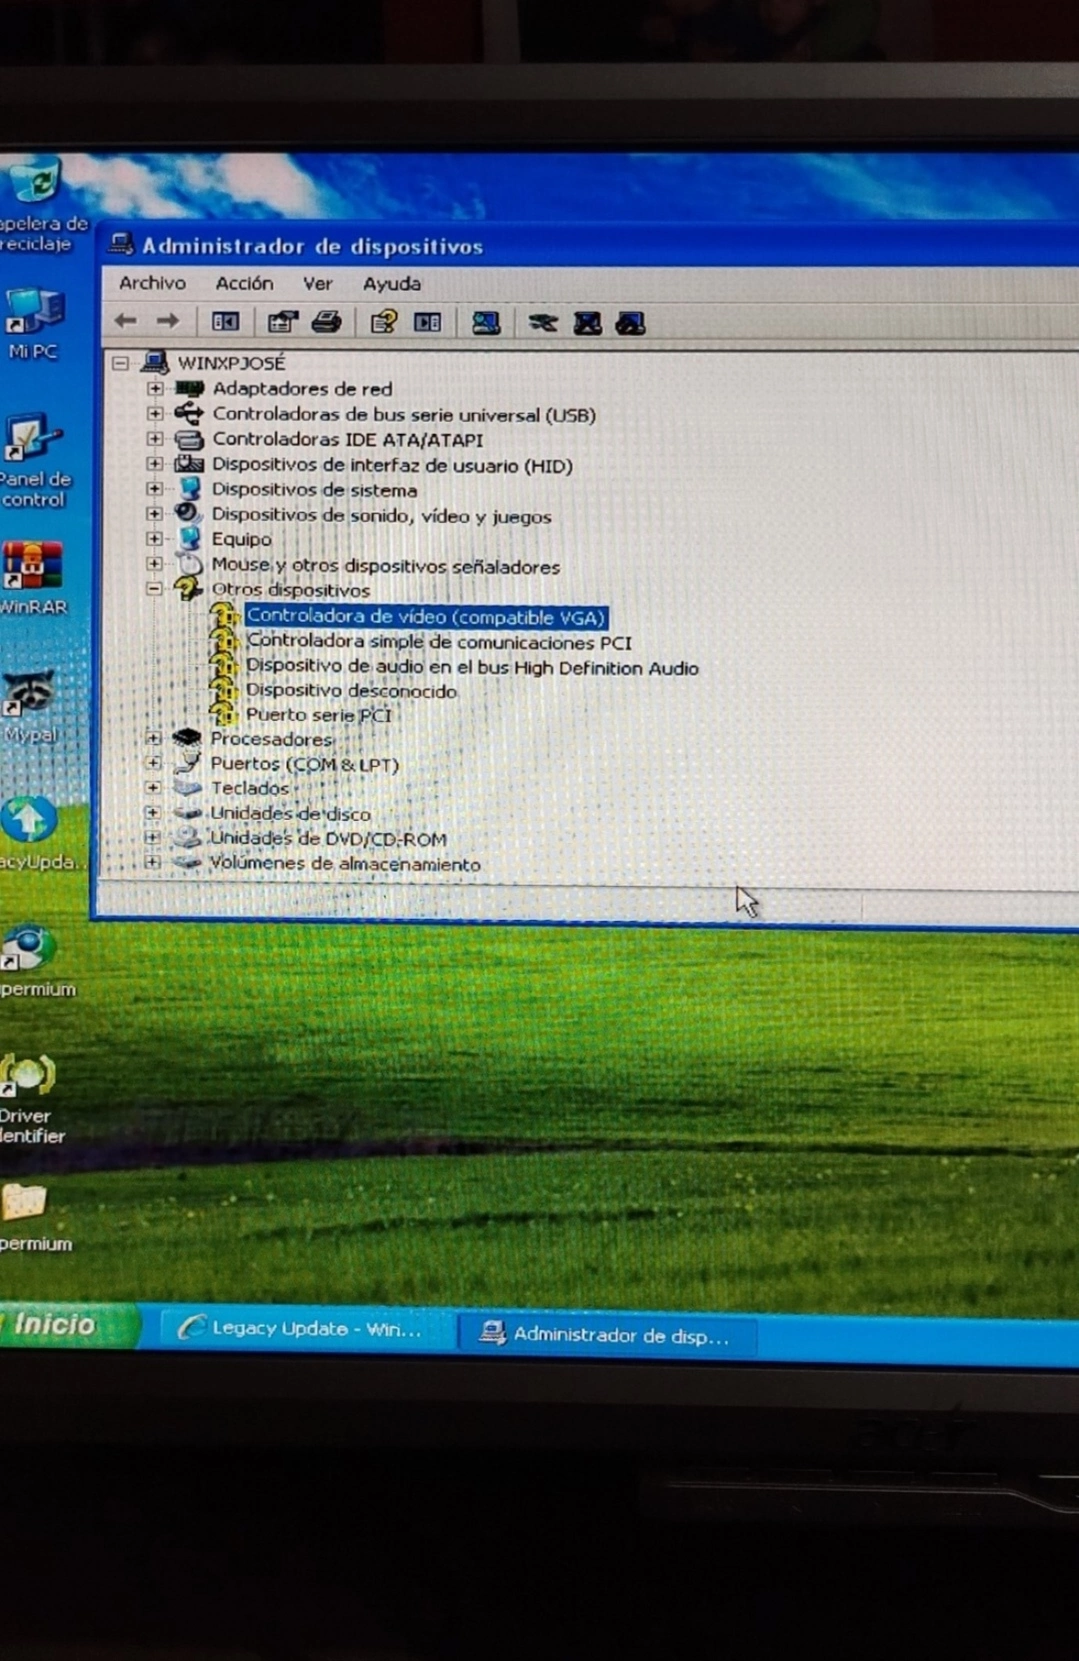
Task: Expand Puertos (COM & LPT)
Action: click(153, 763)
